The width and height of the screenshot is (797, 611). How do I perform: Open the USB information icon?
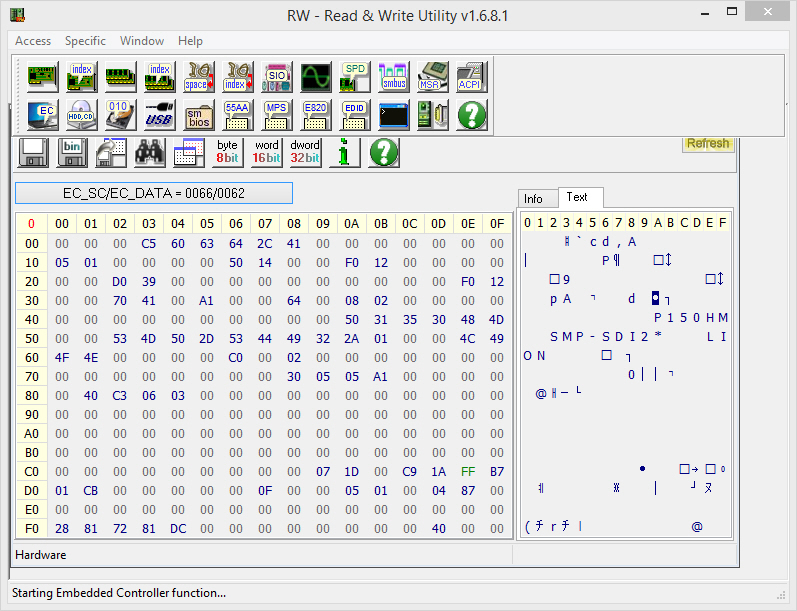click(x=160, y=115)
